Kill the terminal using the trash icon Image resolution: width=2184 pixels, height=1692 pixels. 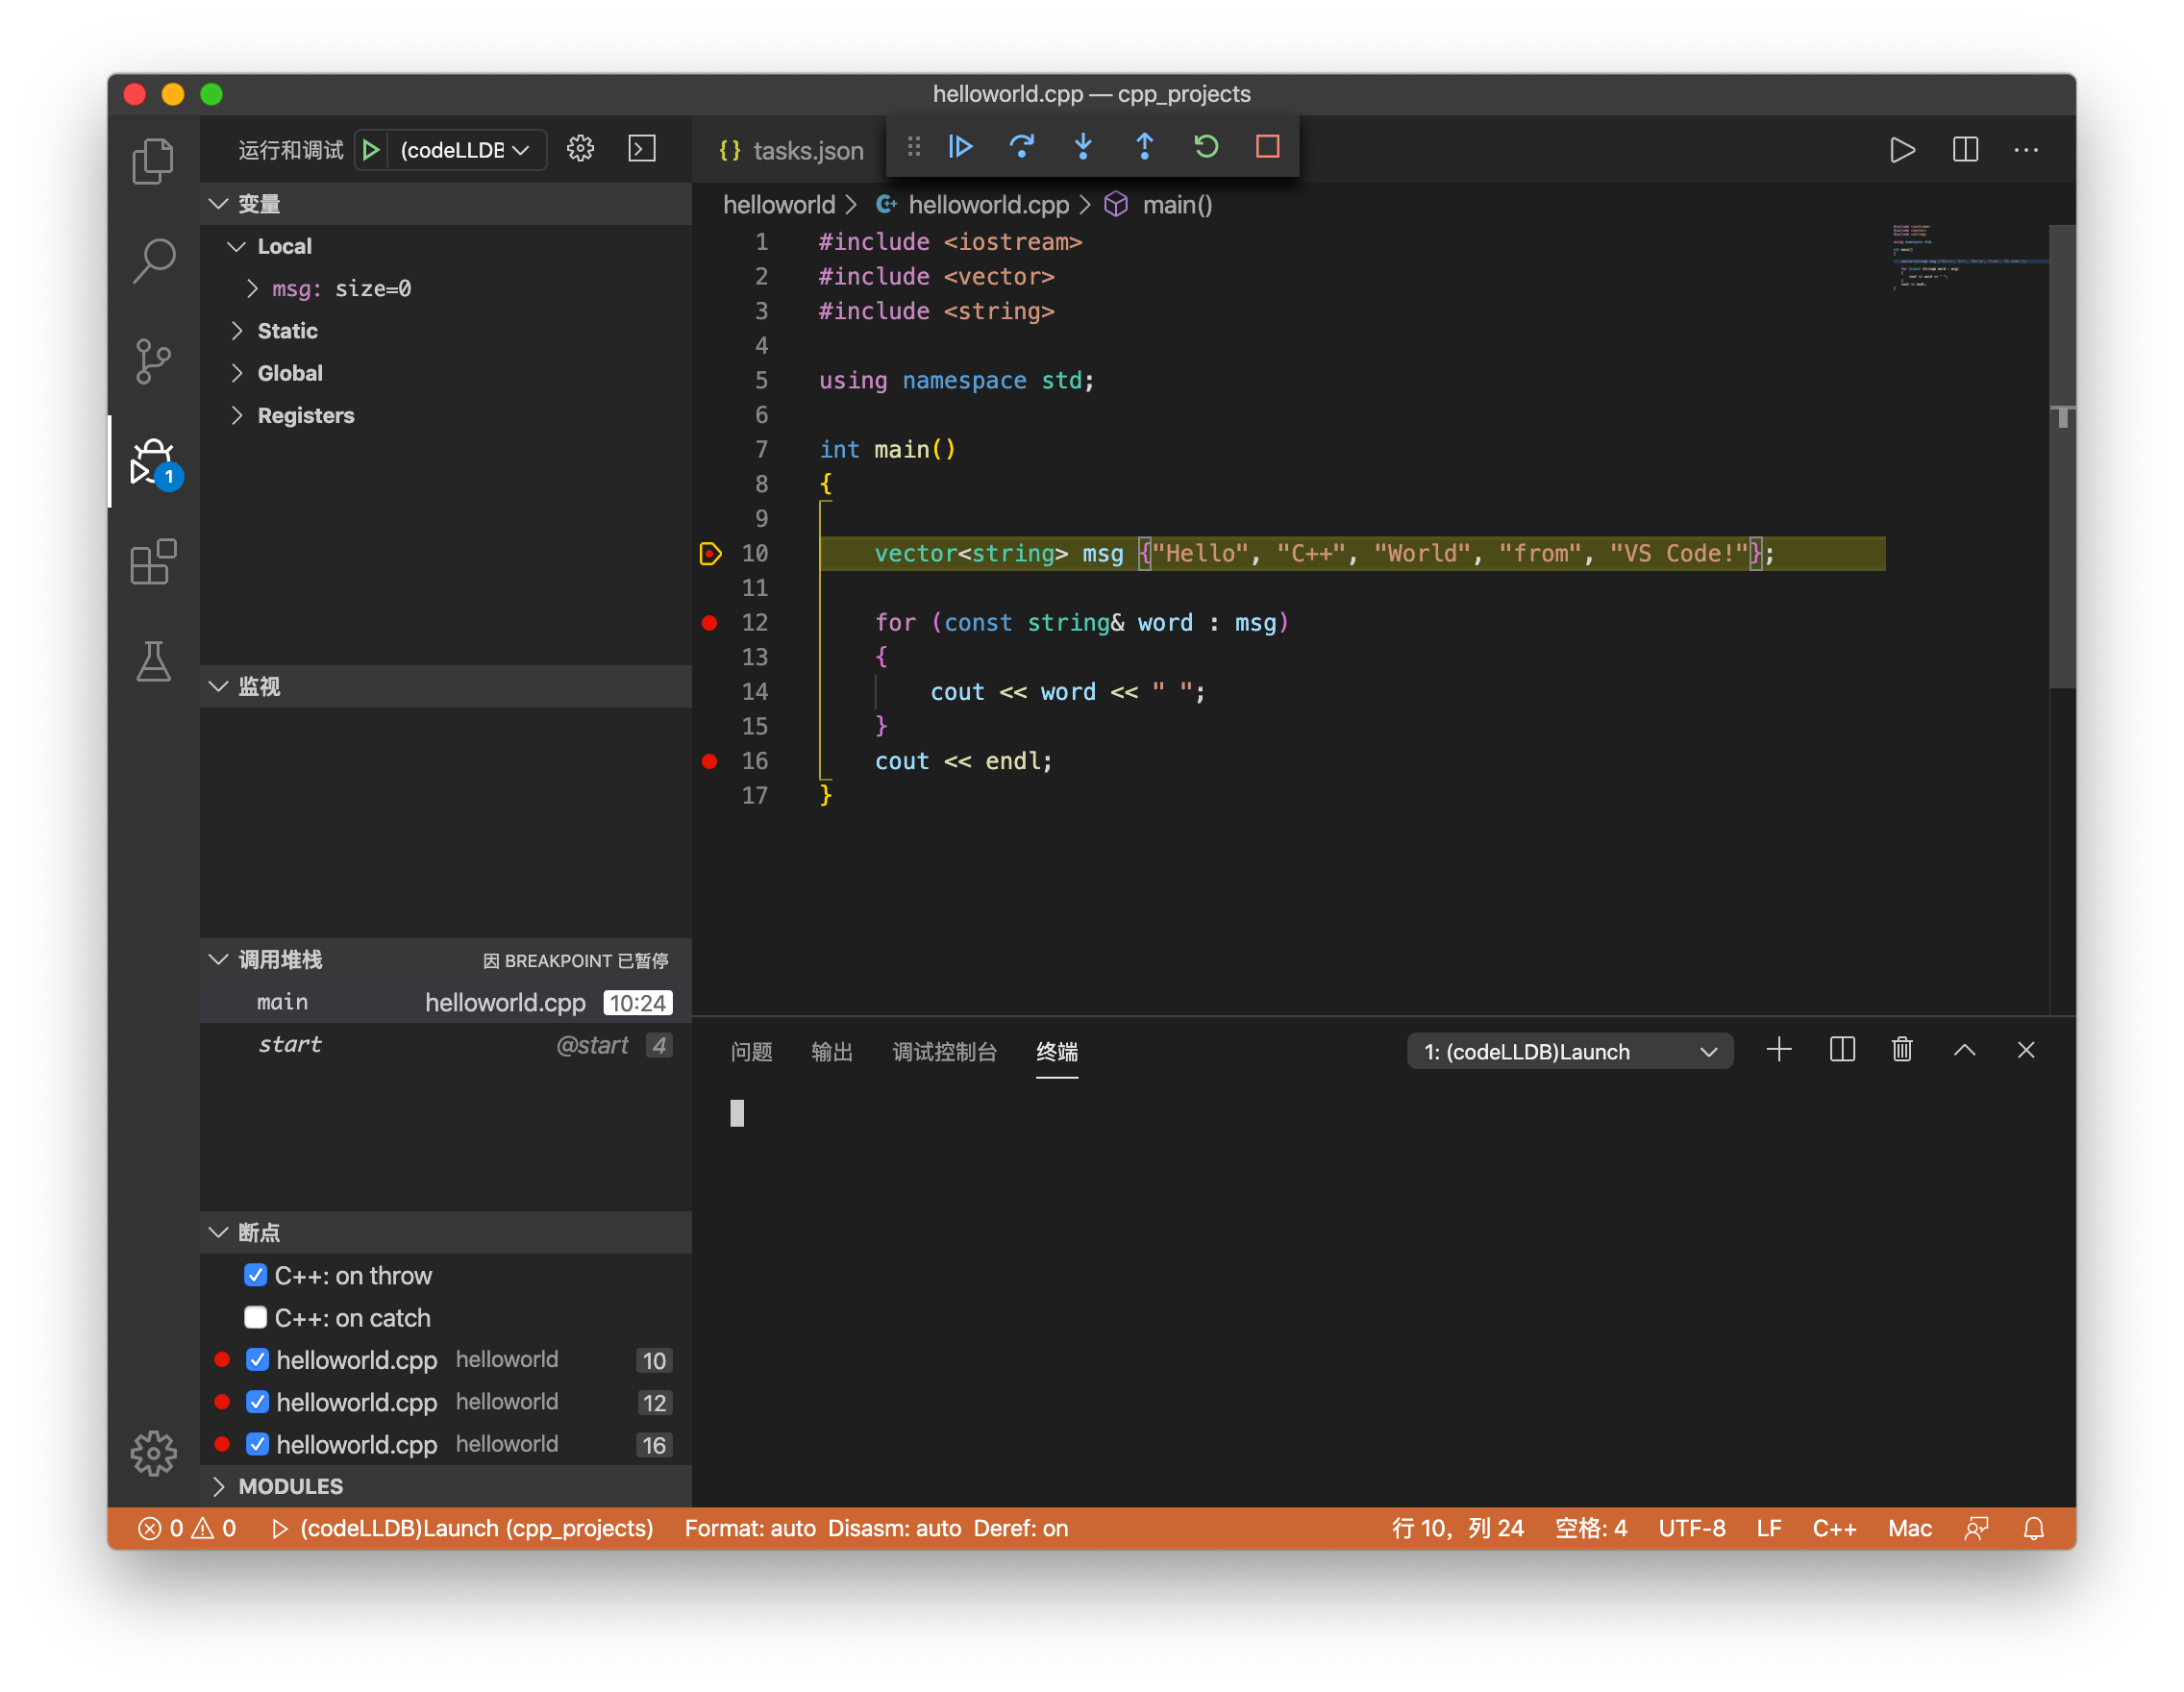pos(1901,1050)
